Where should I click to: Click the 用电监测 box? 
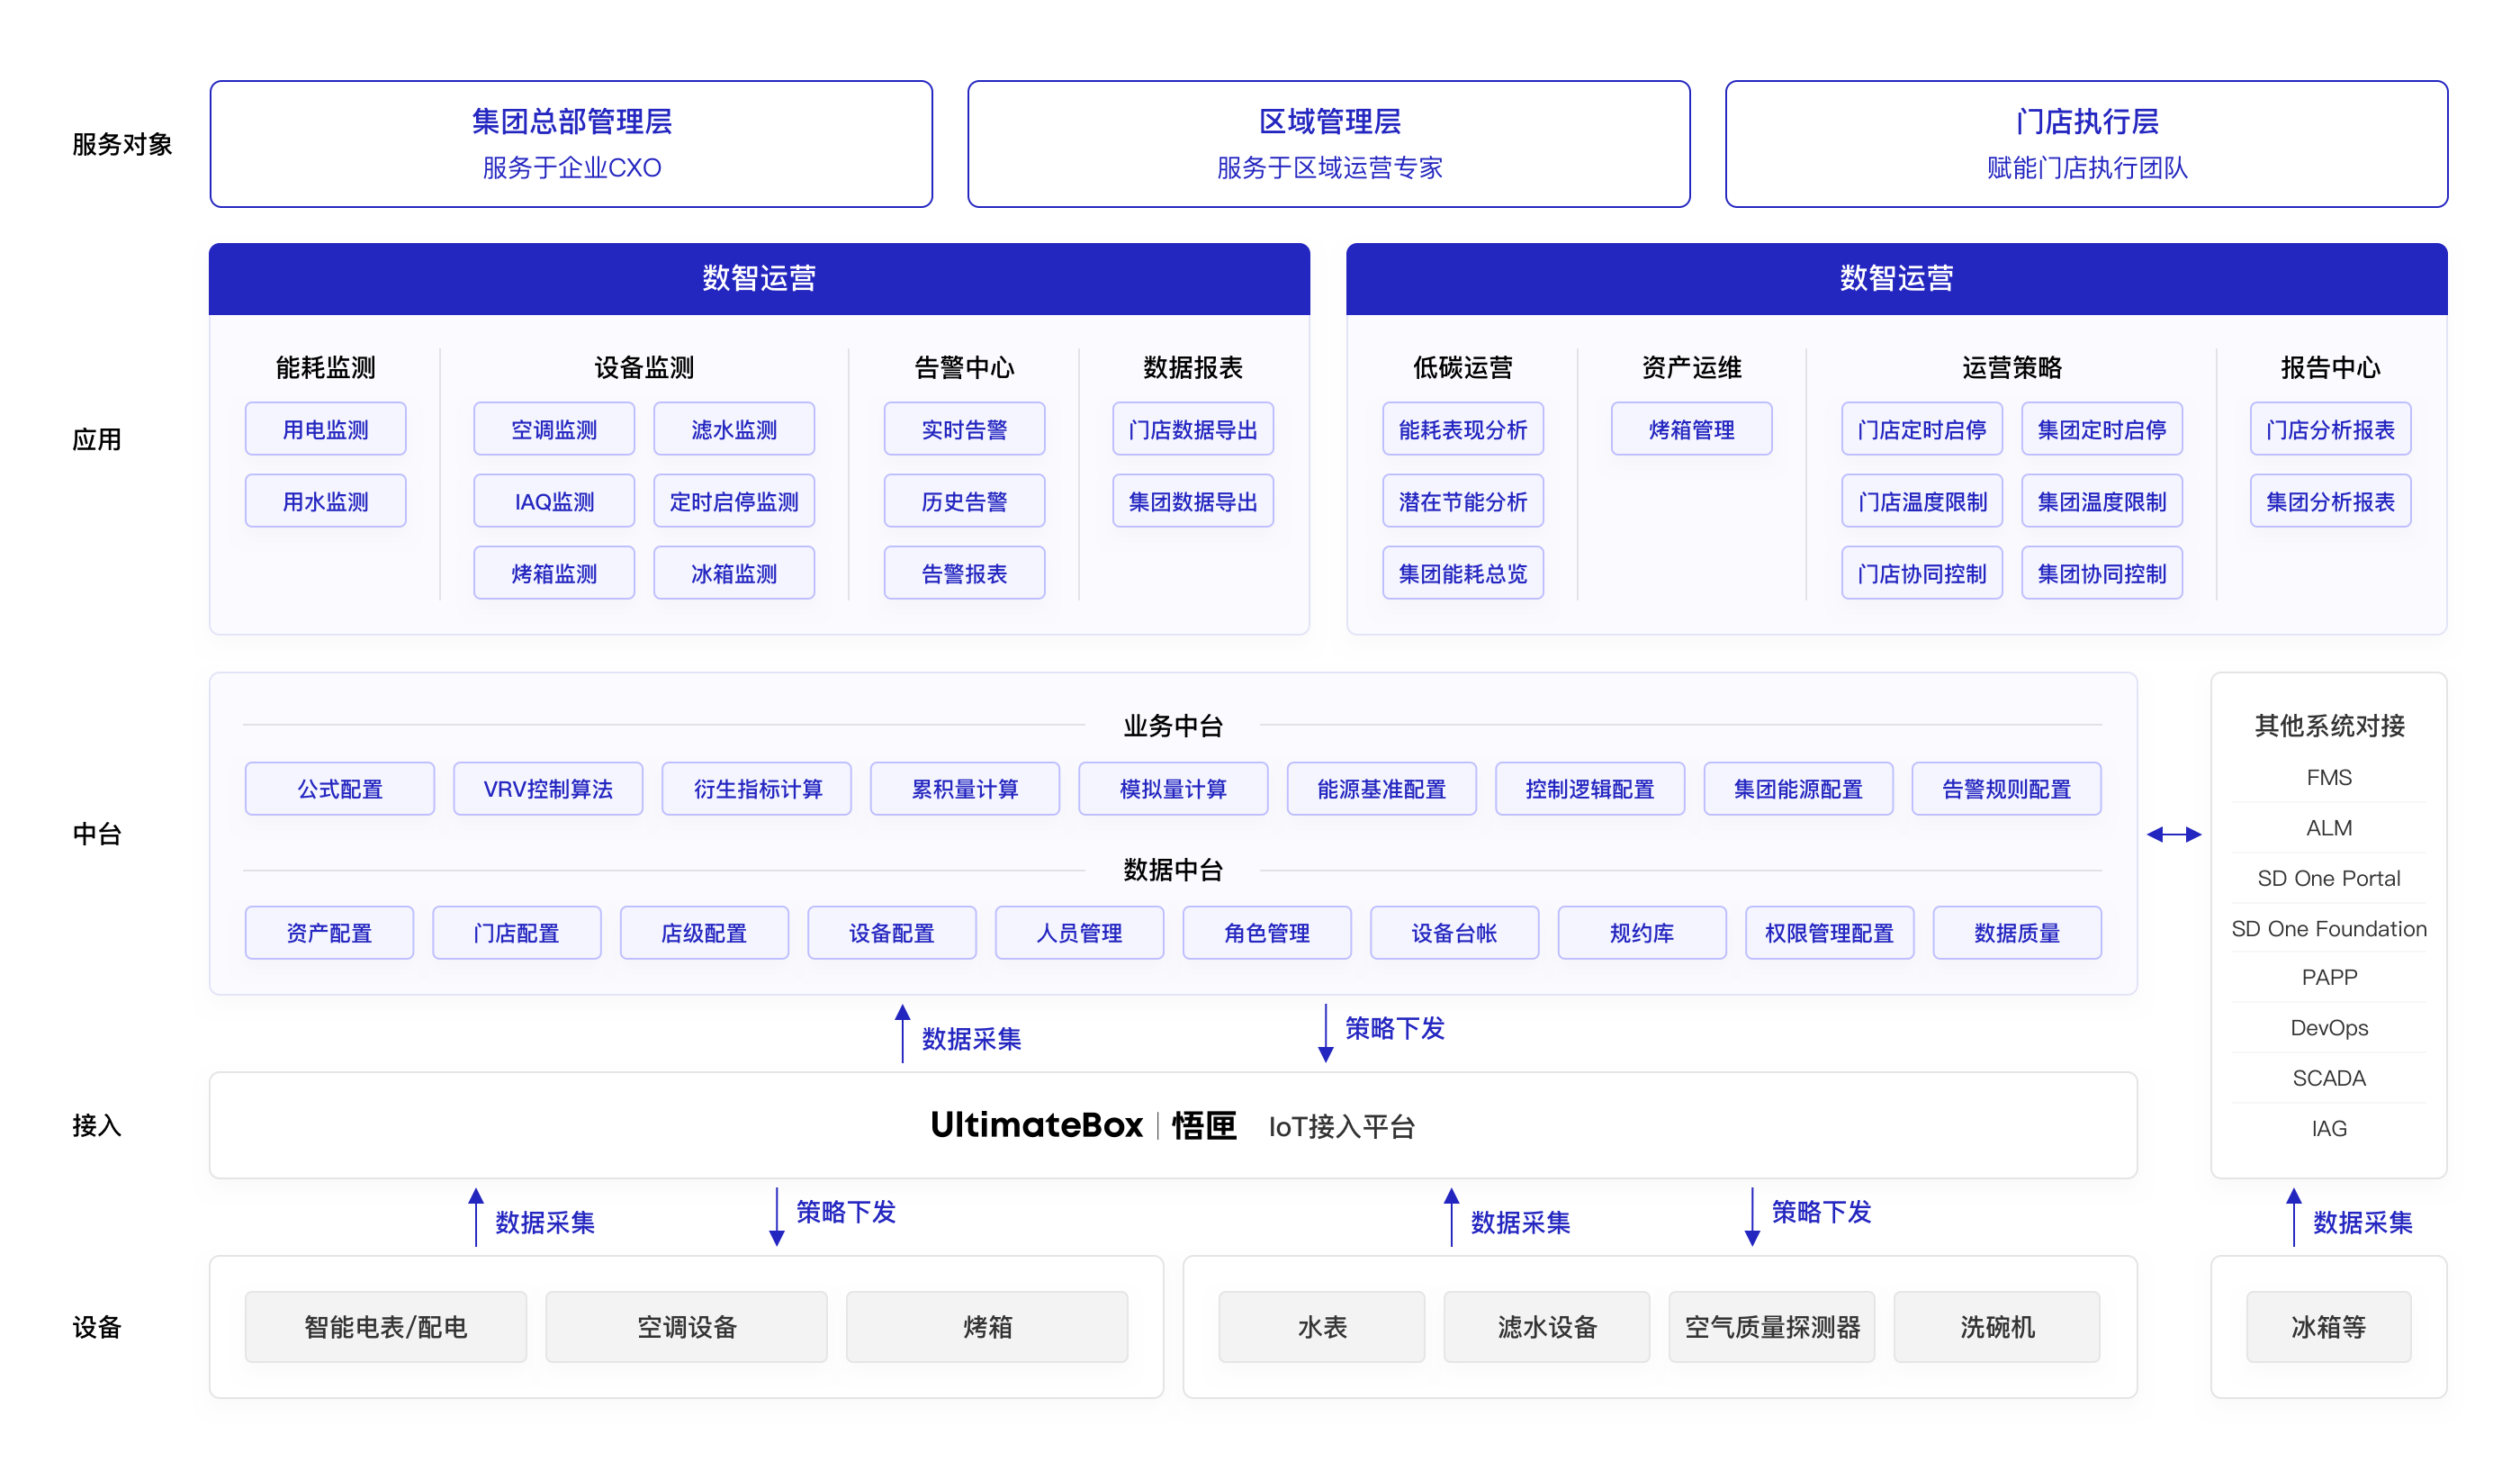point(325,430)
